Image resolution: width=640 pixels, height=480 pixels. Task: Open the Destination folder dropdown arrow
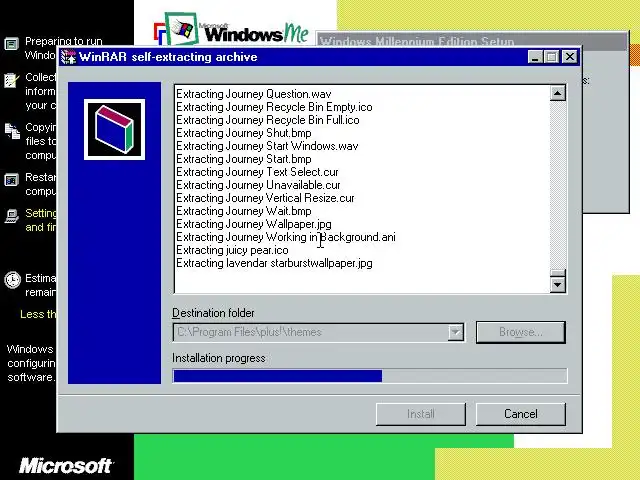456,332
